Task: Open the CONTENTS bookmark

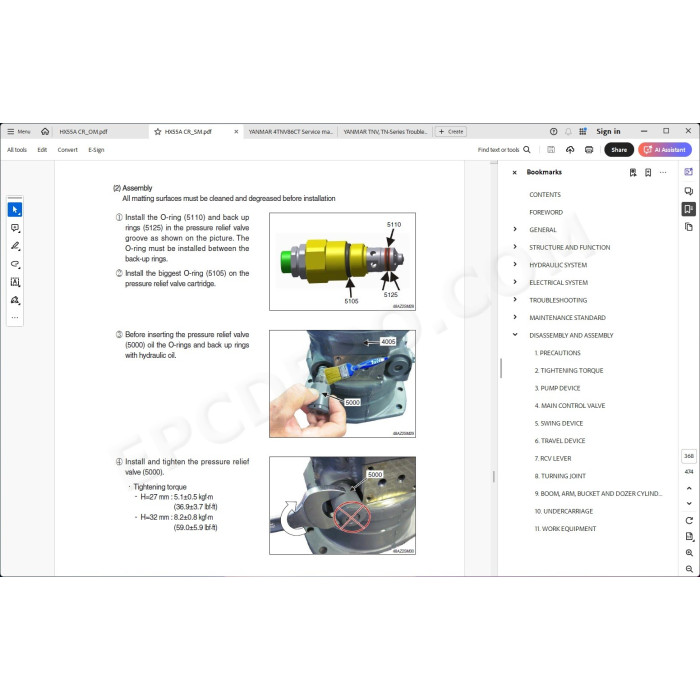Action: click(545, 195)
